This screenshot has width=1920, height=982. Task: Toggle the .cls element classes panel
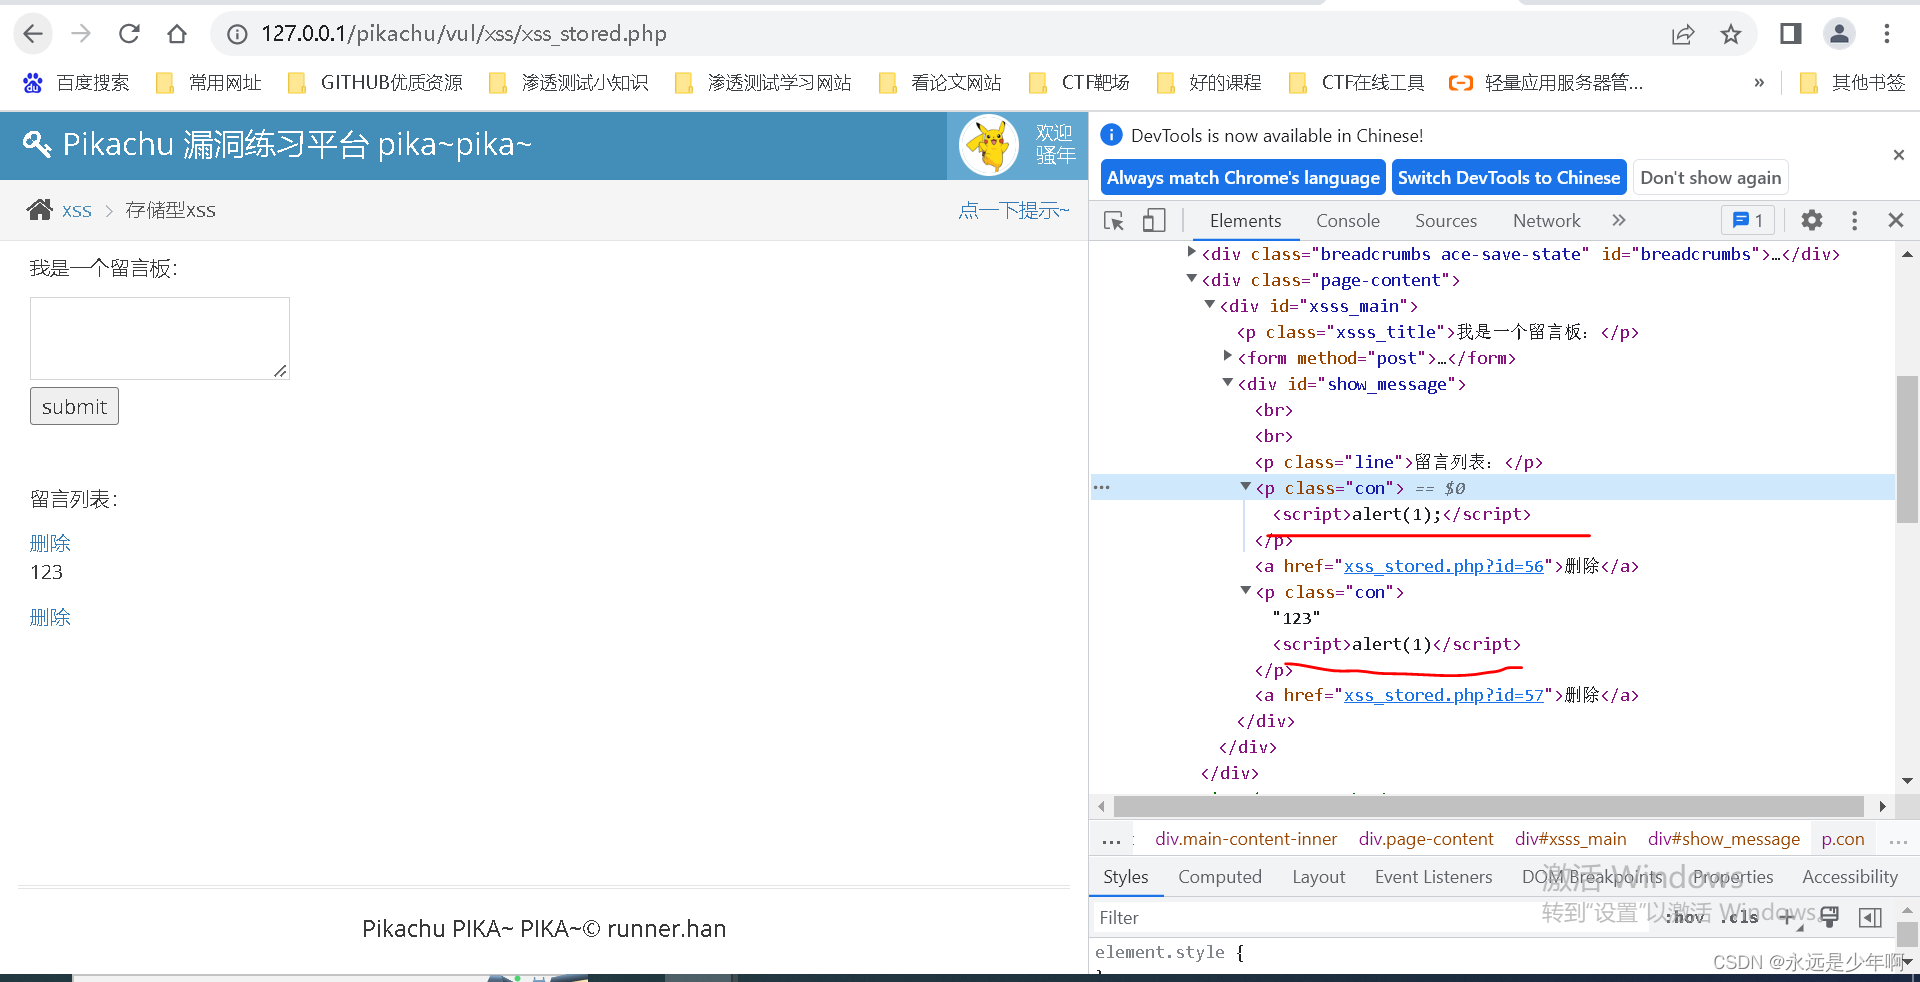point(1742,917)
